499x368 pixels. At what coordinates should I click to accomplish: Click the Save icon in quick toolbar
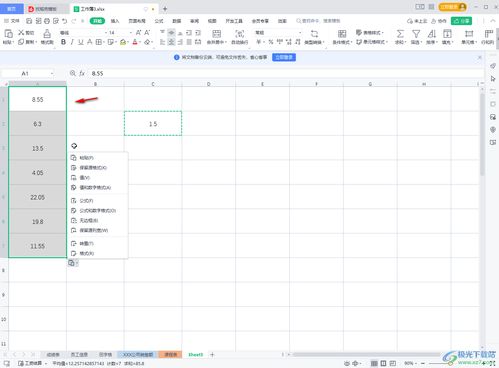[x=29, y=21]
